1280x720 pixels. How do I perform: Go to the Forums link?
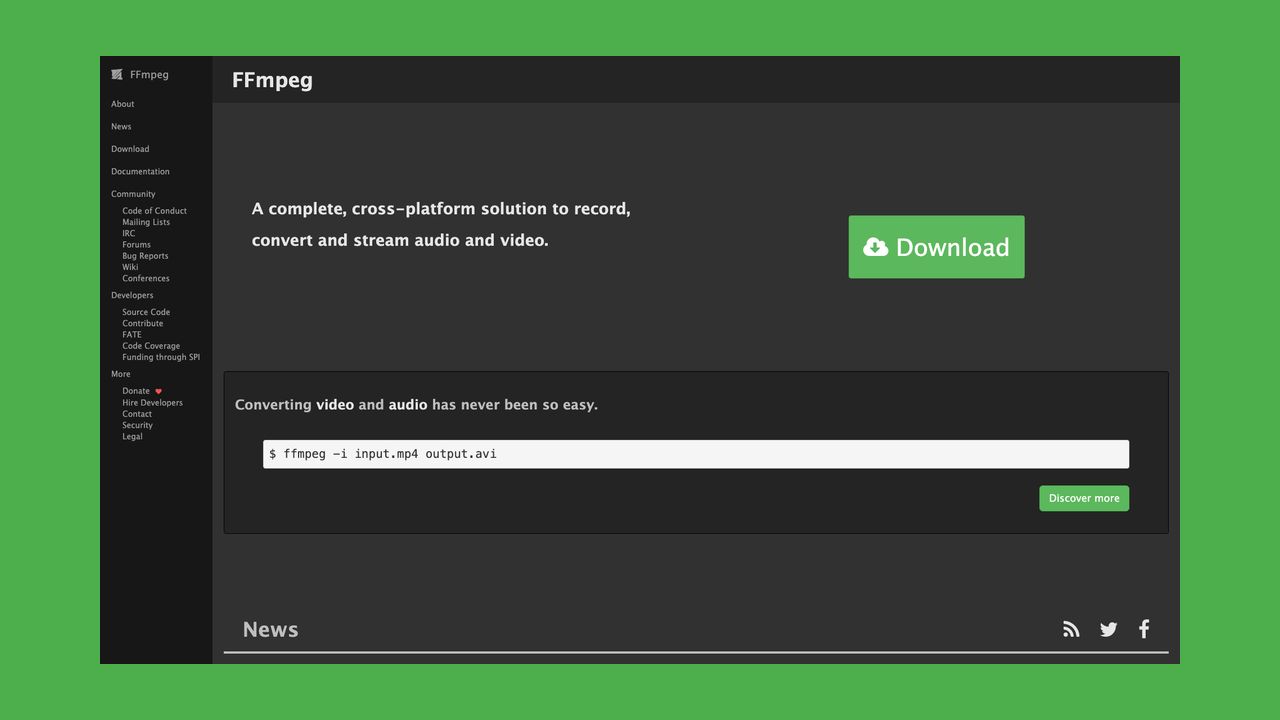[136, 245]
